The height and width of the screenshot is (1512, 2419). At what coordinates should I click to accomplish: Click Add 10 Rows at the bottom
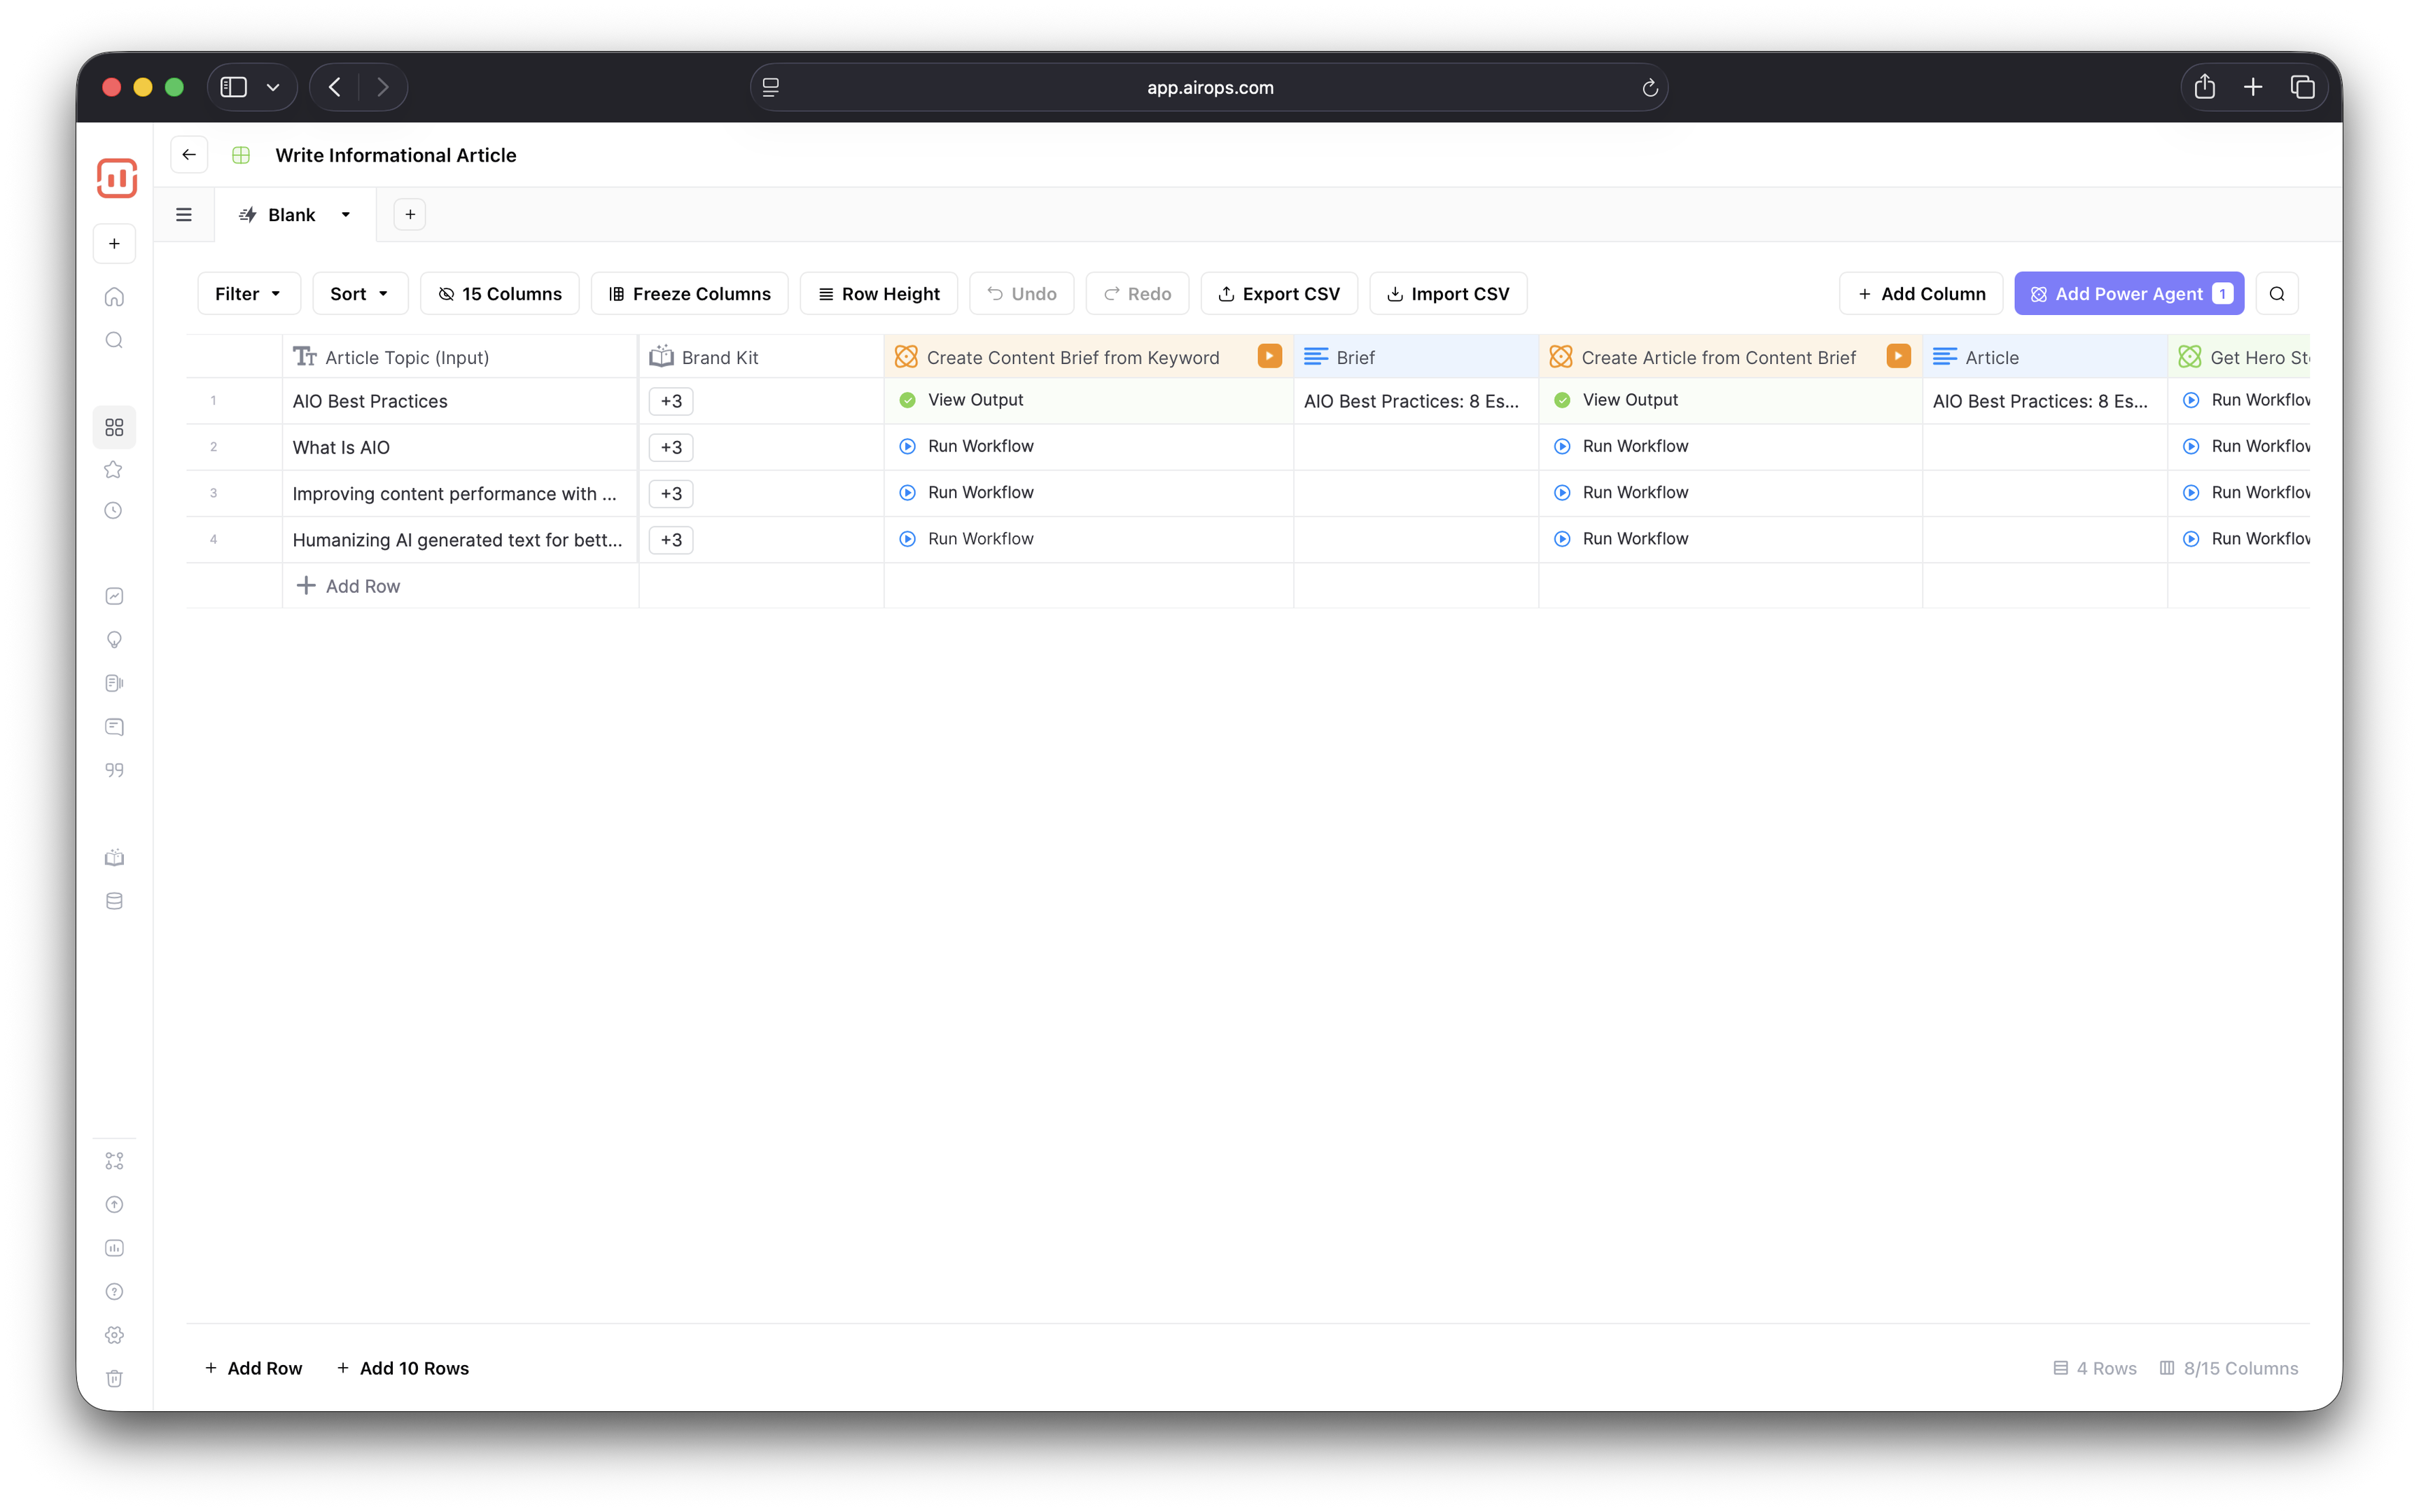[403, 1368]
